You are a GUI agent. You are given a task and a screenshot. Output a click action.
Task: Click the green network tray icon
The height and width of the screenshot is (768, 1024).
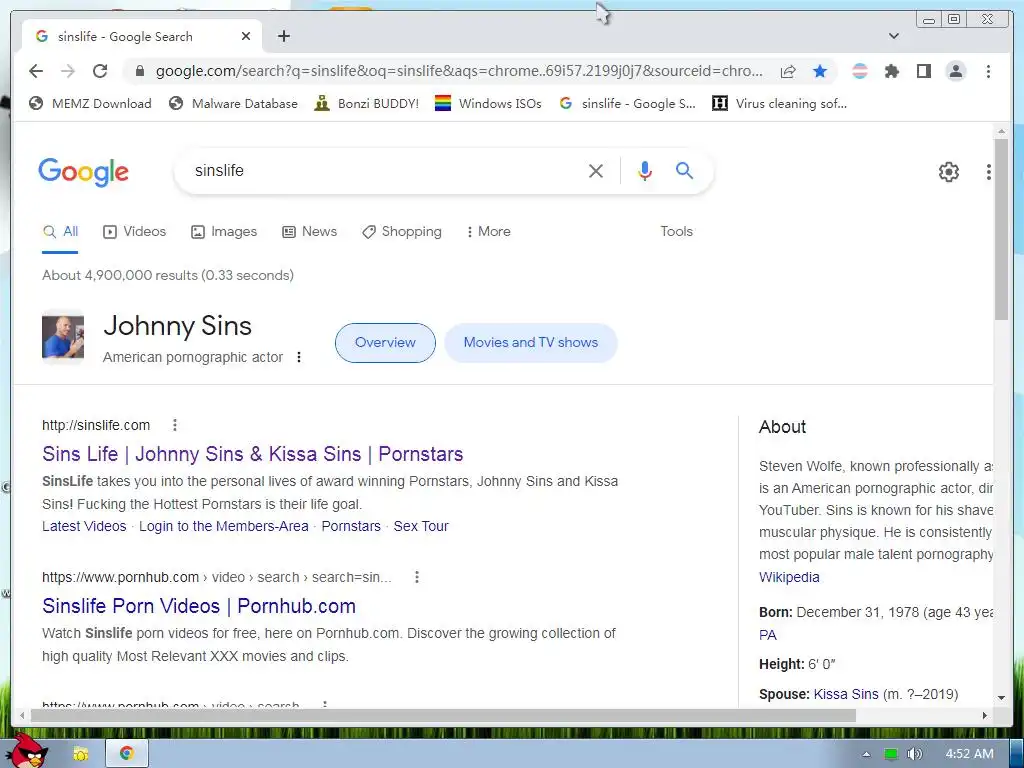pyautogui.click(x=891, y=754)
